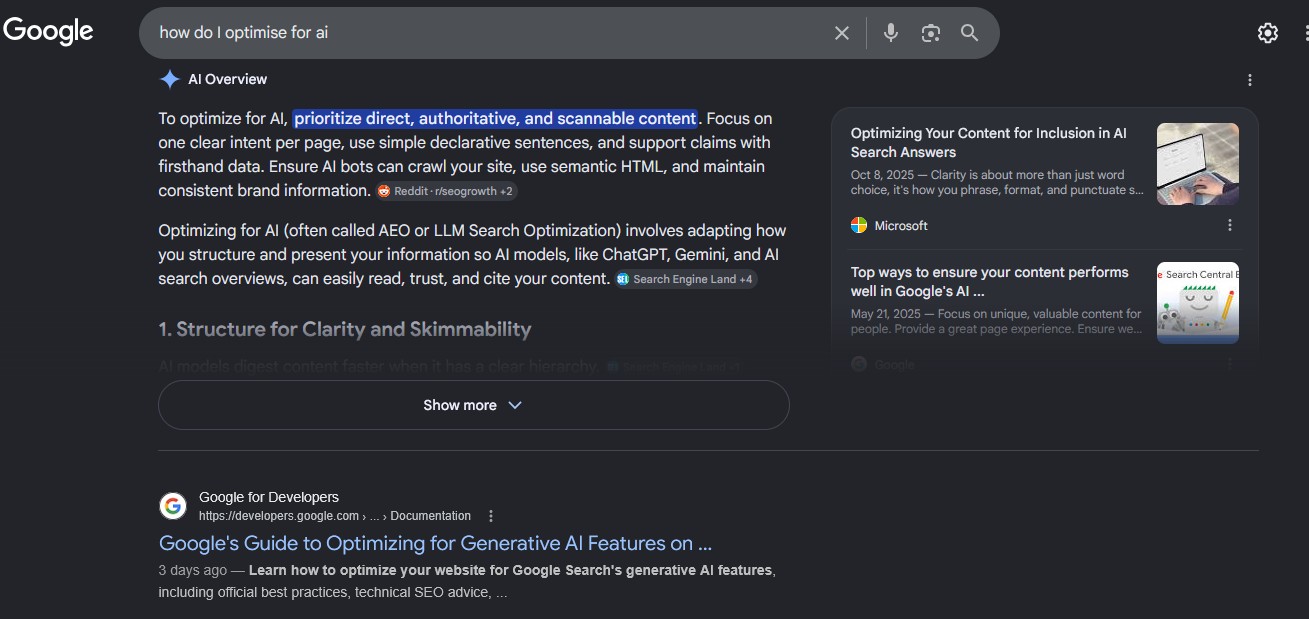The width and height of the screenshot is (1309, 619).
Task: Click the Search Central robot thumbnail
Action: 1198,304
